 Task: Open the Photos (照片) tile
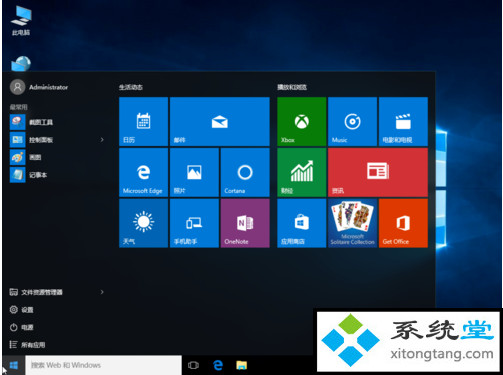194,172
